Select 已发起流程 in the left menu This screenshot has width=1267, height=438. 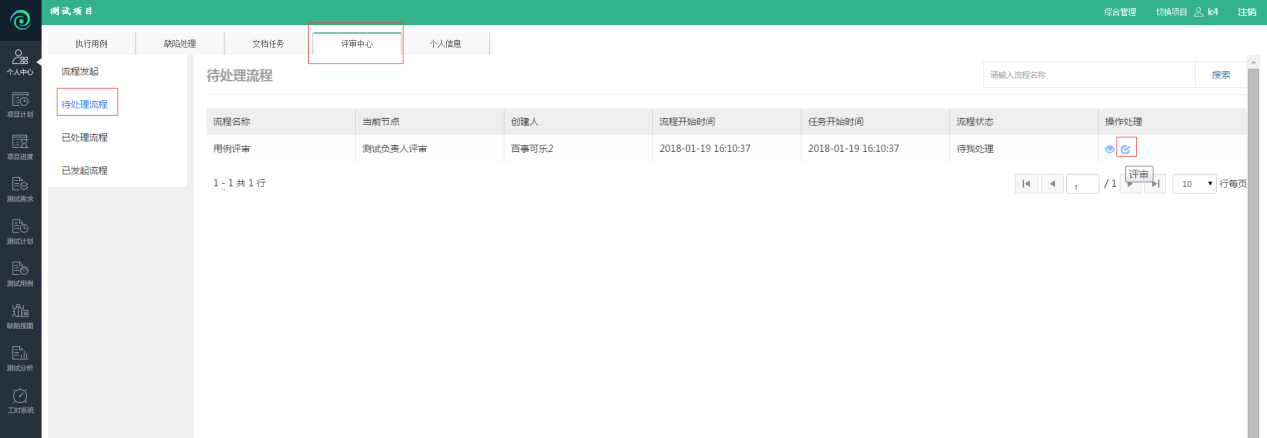click(84, 170)
